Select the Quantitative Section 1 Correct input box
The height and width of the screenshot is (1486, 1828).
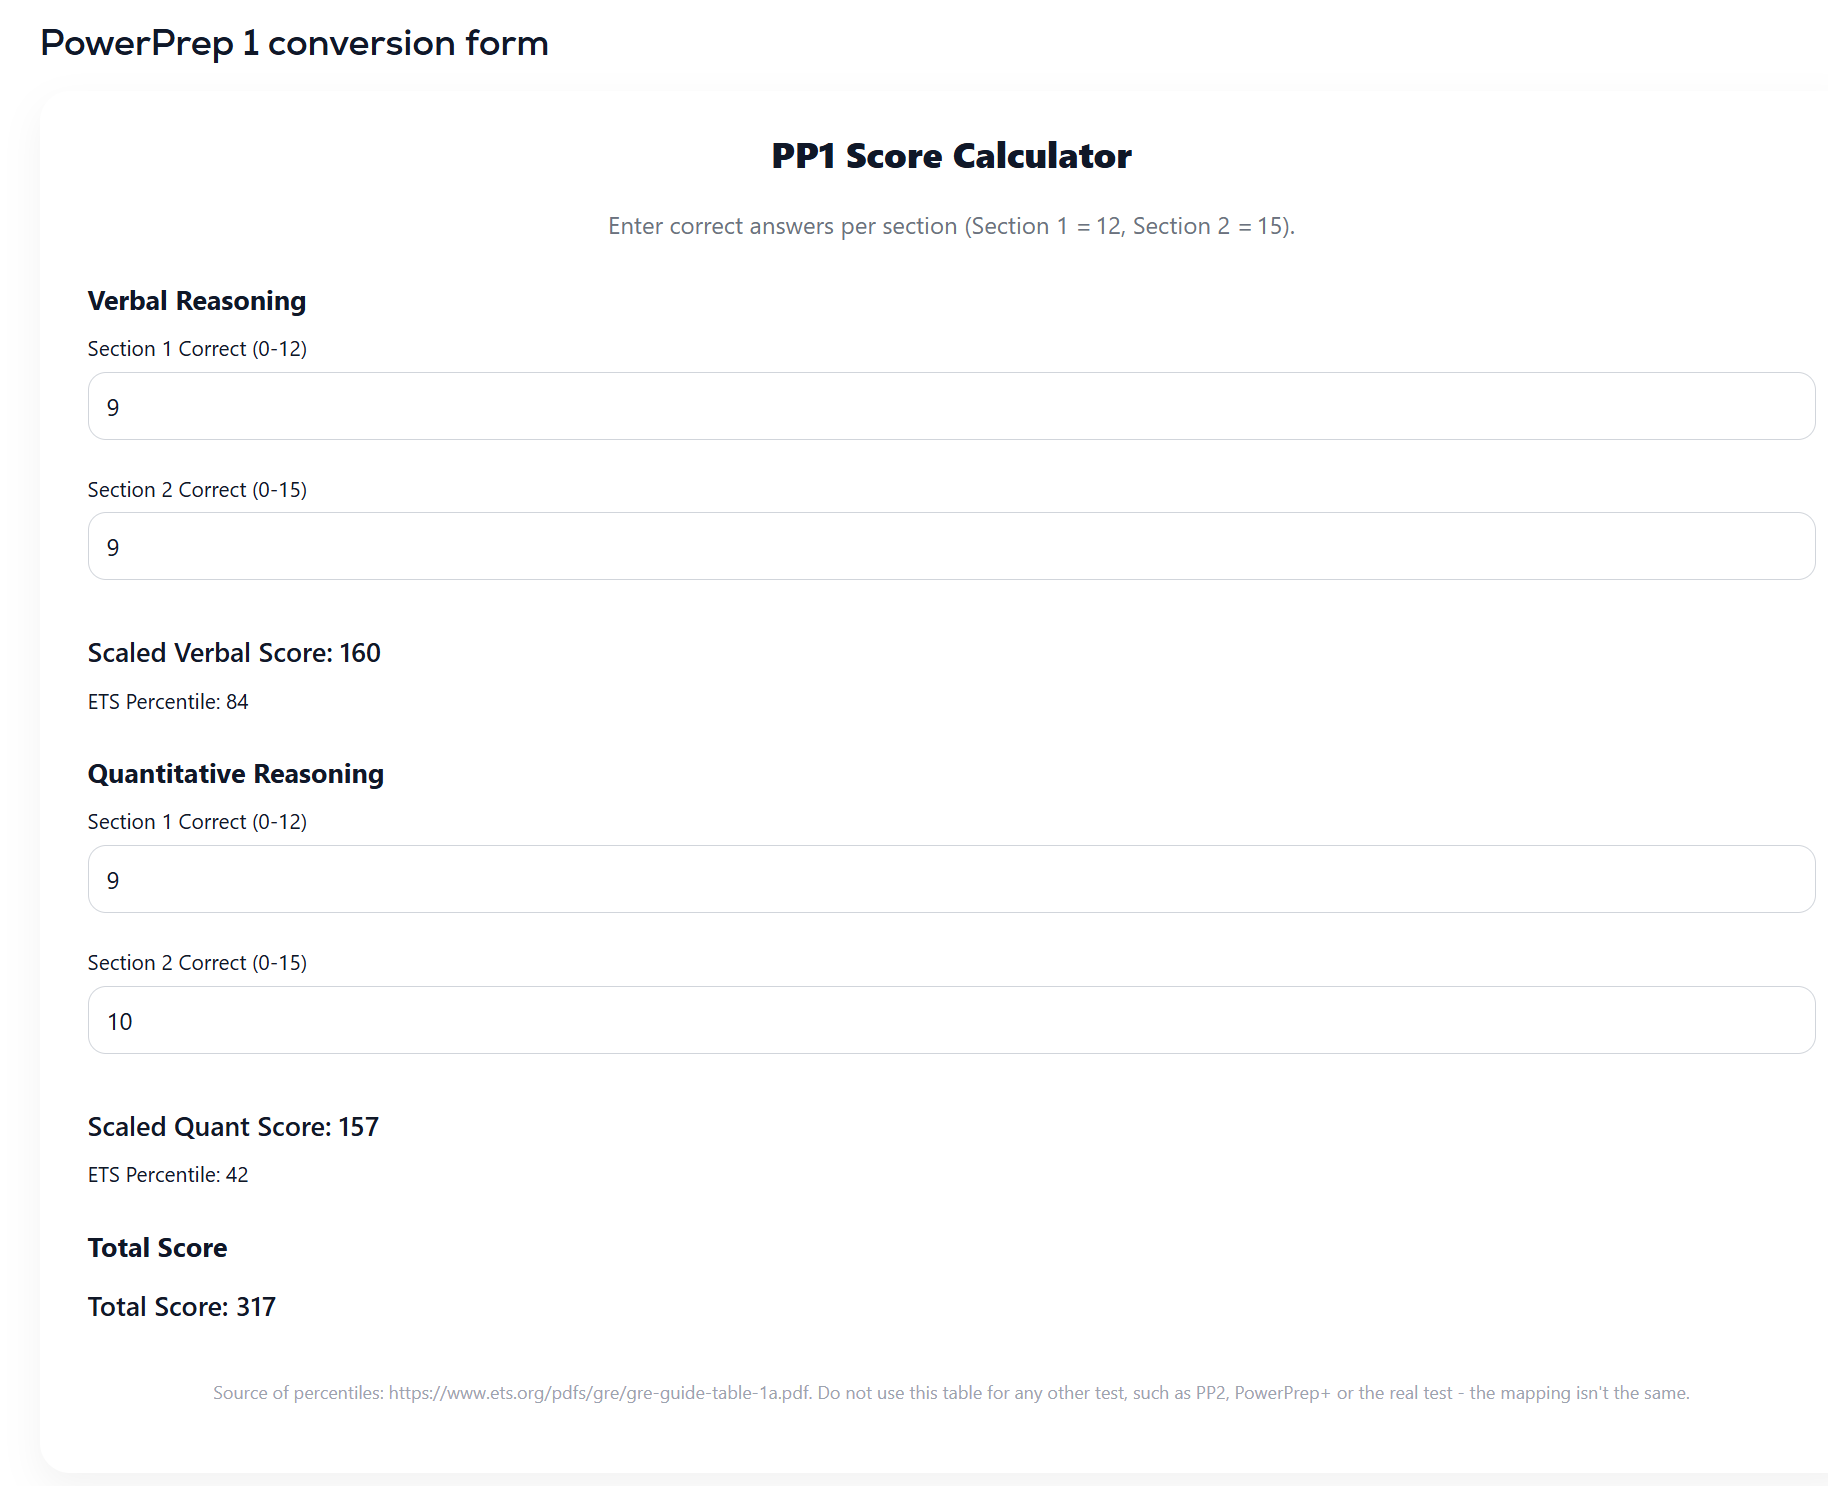coord(950,879)
